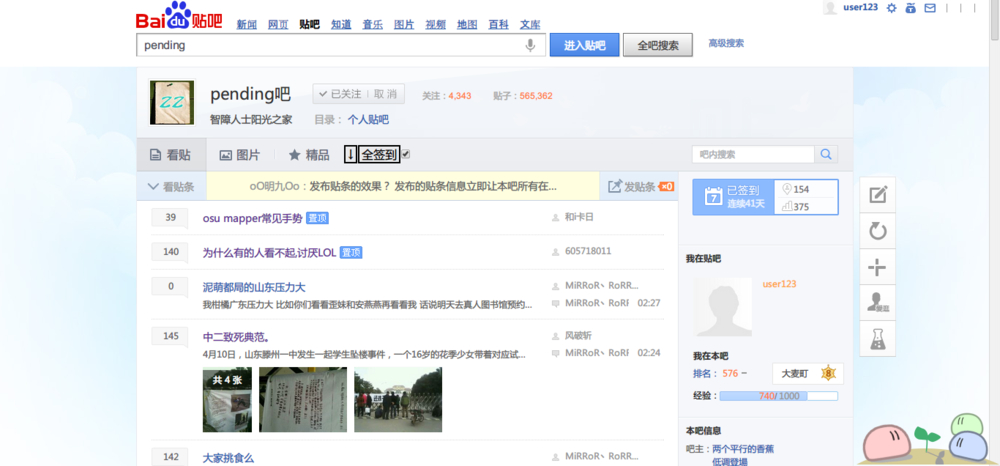Click the level 8 star badge
1000x466 pixels.
(x=828, y=374)
